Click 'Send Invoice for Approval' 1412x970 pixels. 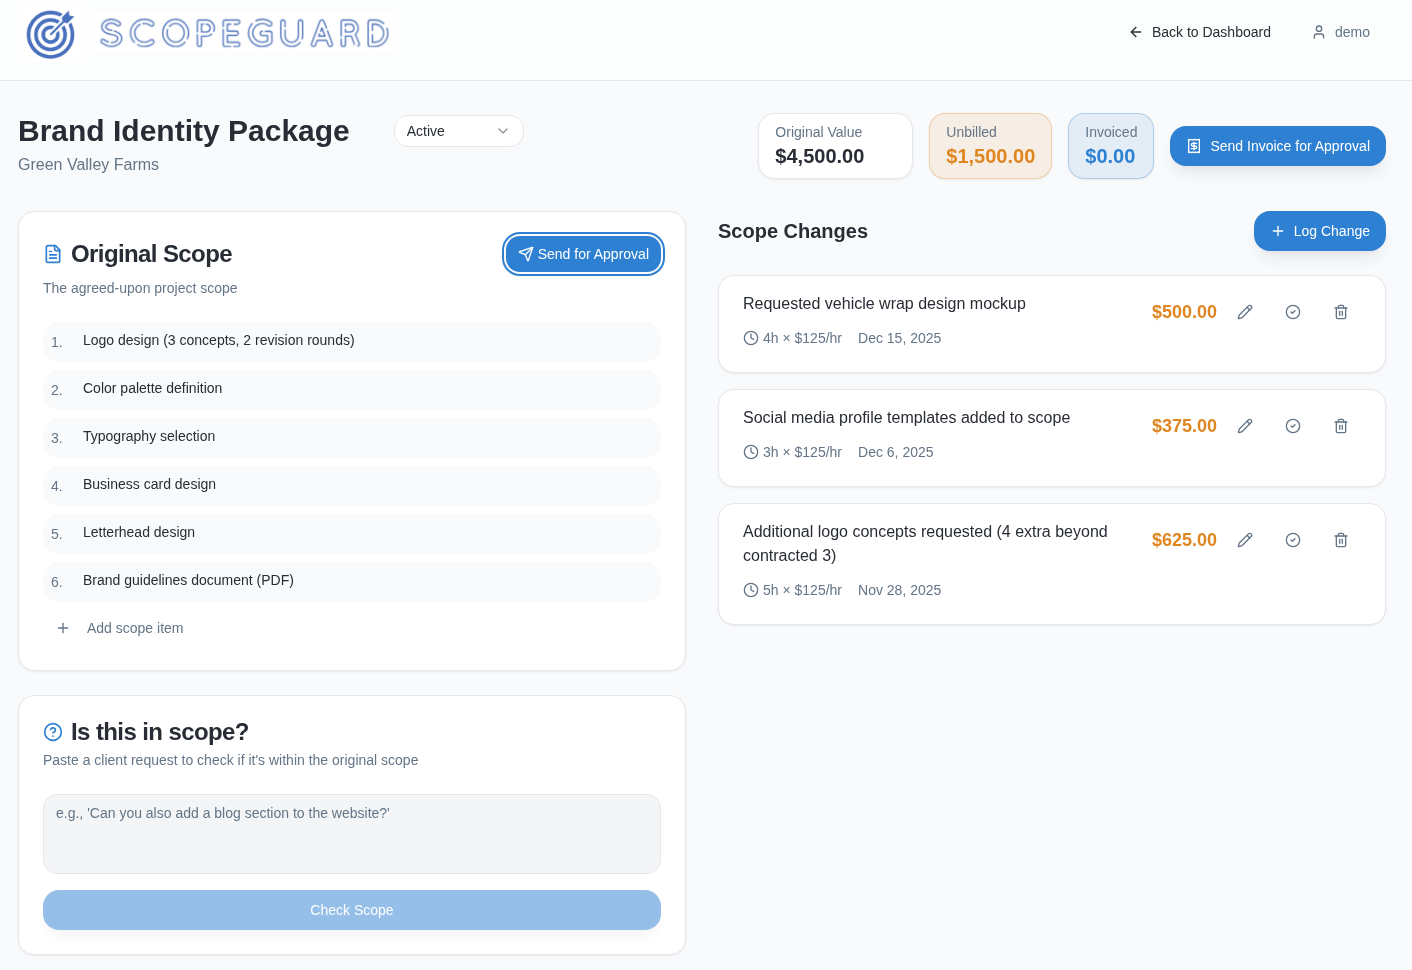pos(1278,146)
